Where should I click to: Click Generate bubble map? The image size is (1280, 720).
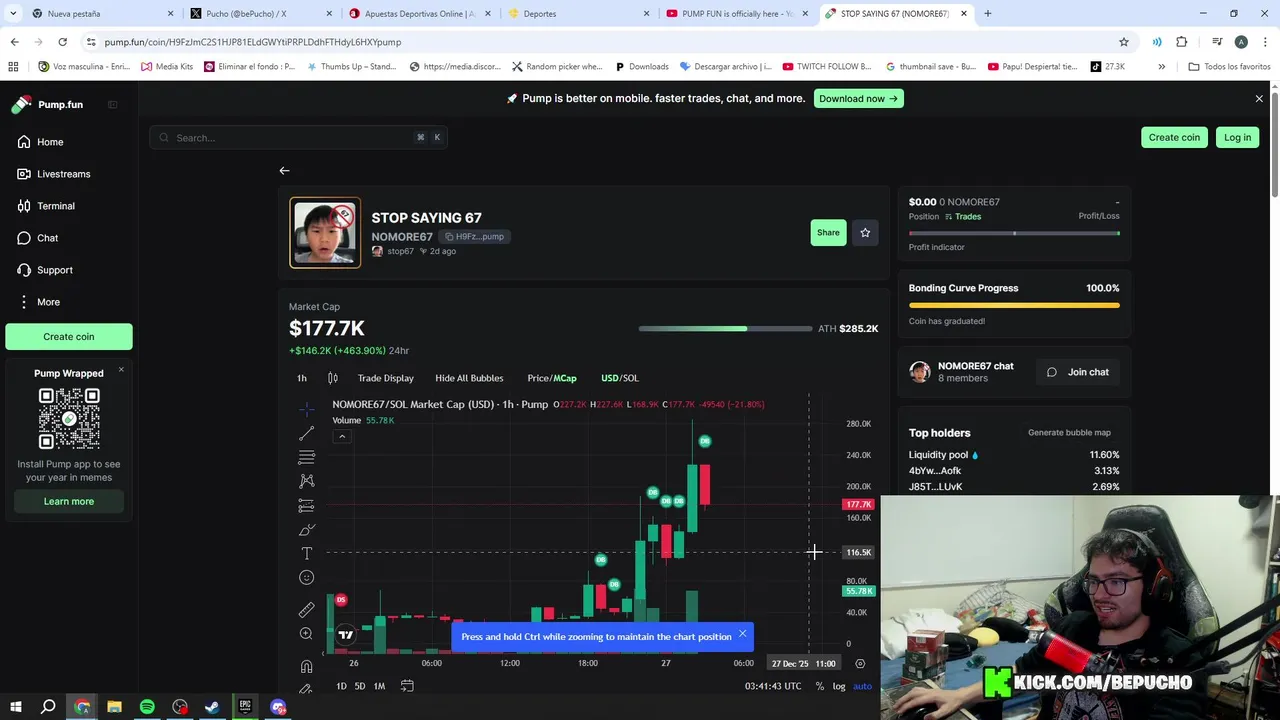point(1069,433)
